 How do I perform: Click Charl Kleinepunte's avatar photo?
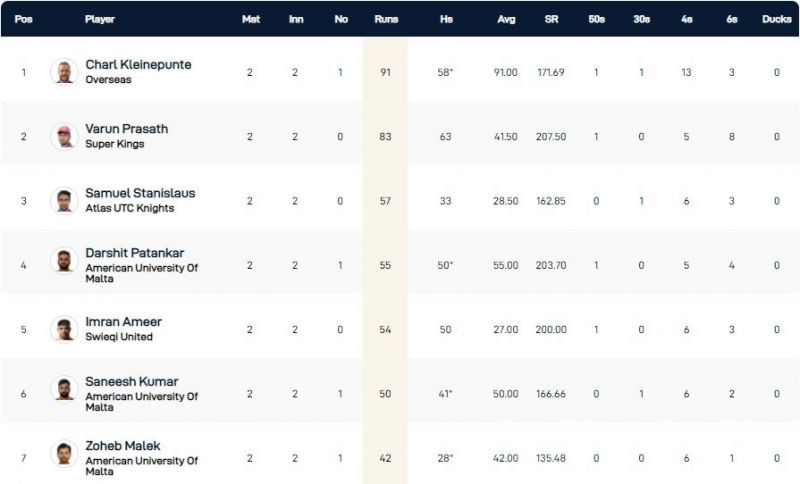point(64,72)
